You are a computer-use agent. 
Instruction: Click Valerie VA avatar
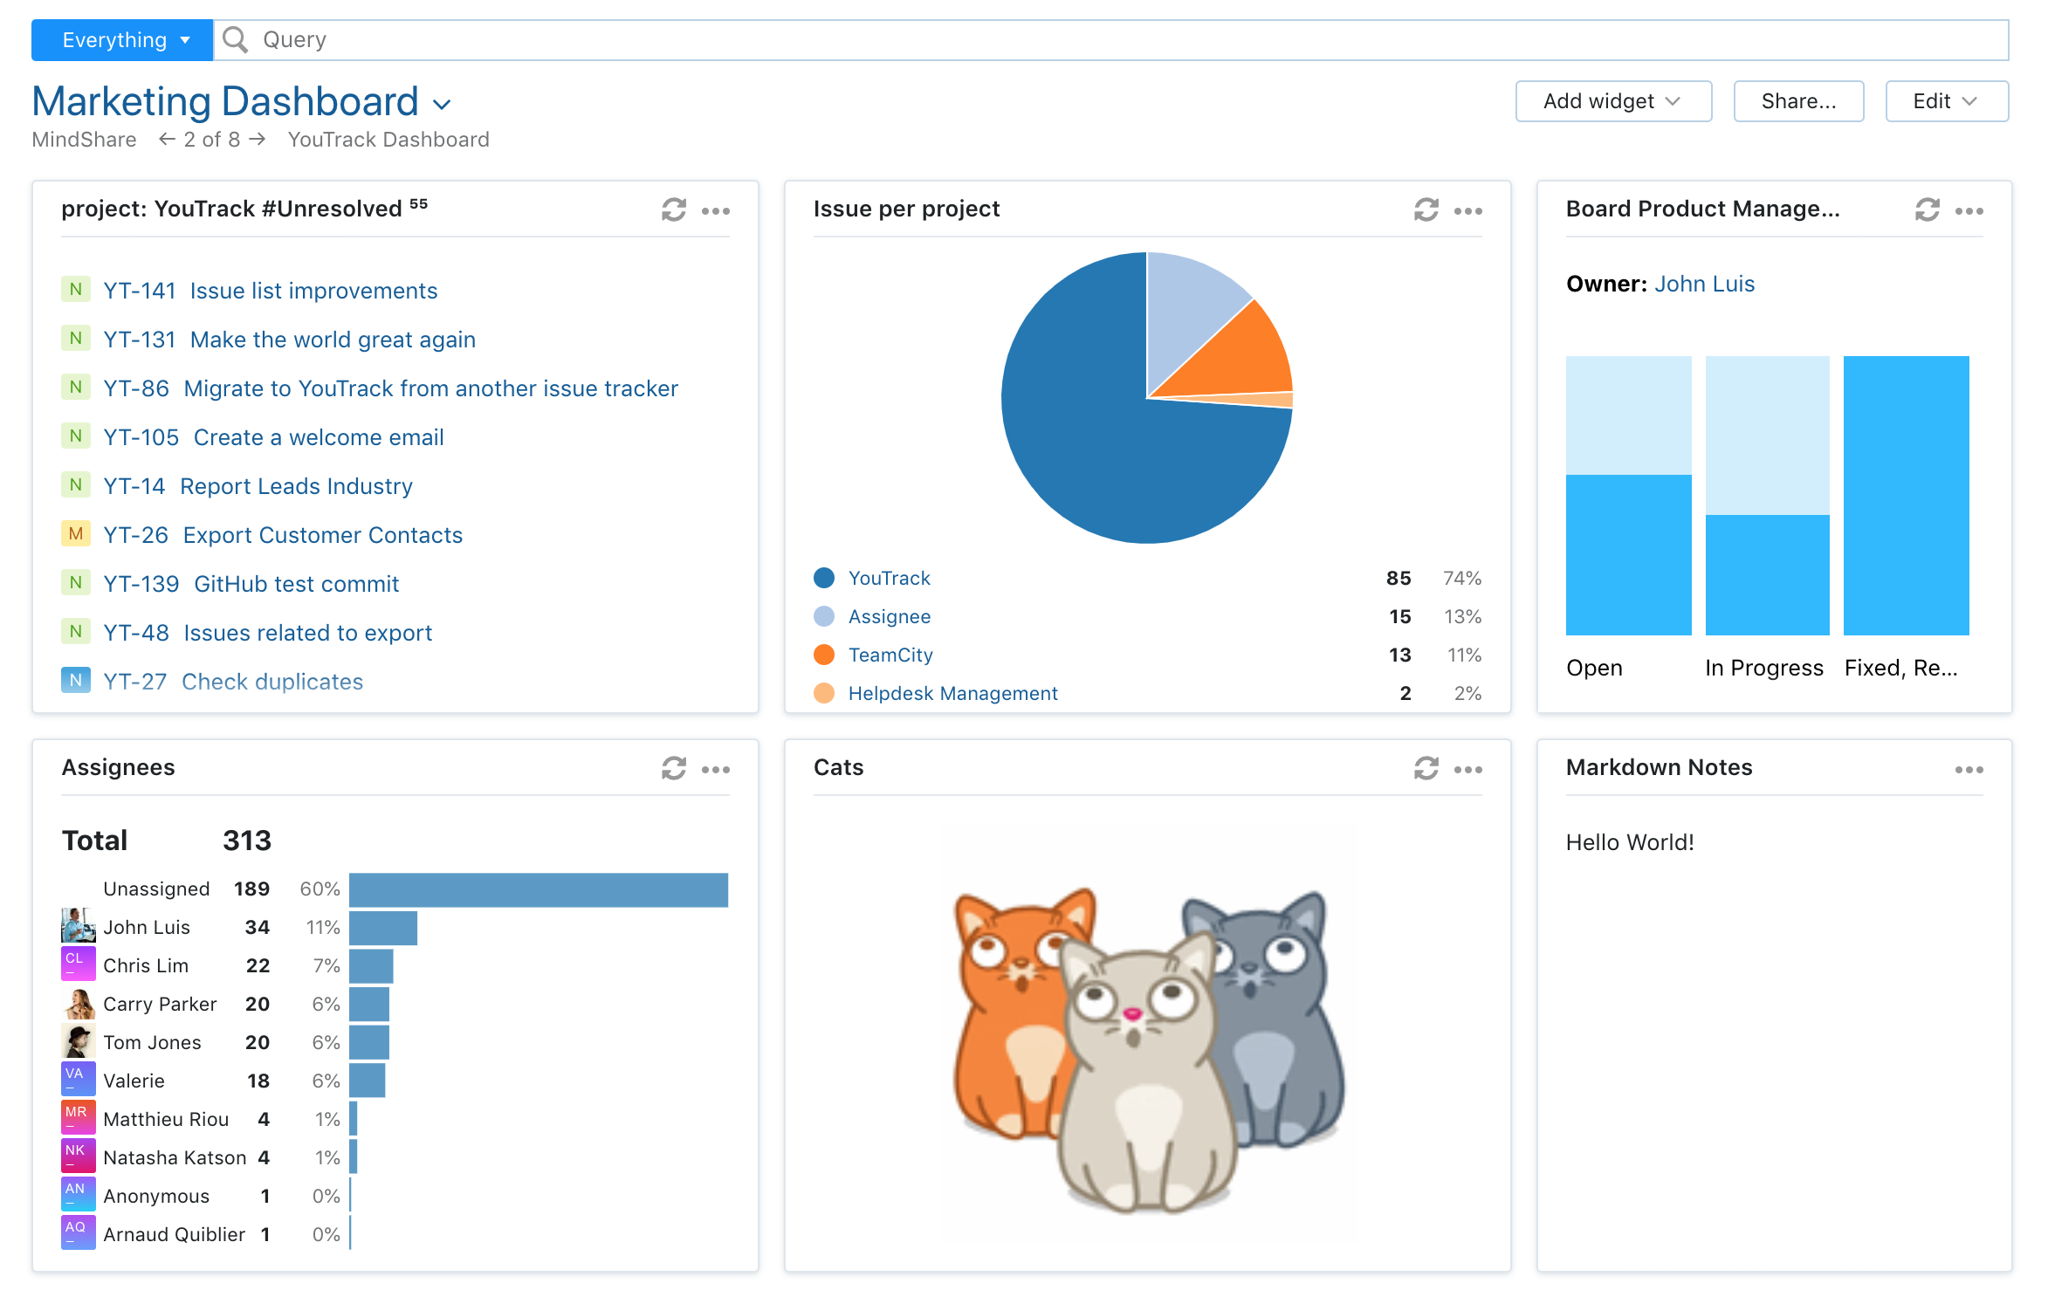78,1079
